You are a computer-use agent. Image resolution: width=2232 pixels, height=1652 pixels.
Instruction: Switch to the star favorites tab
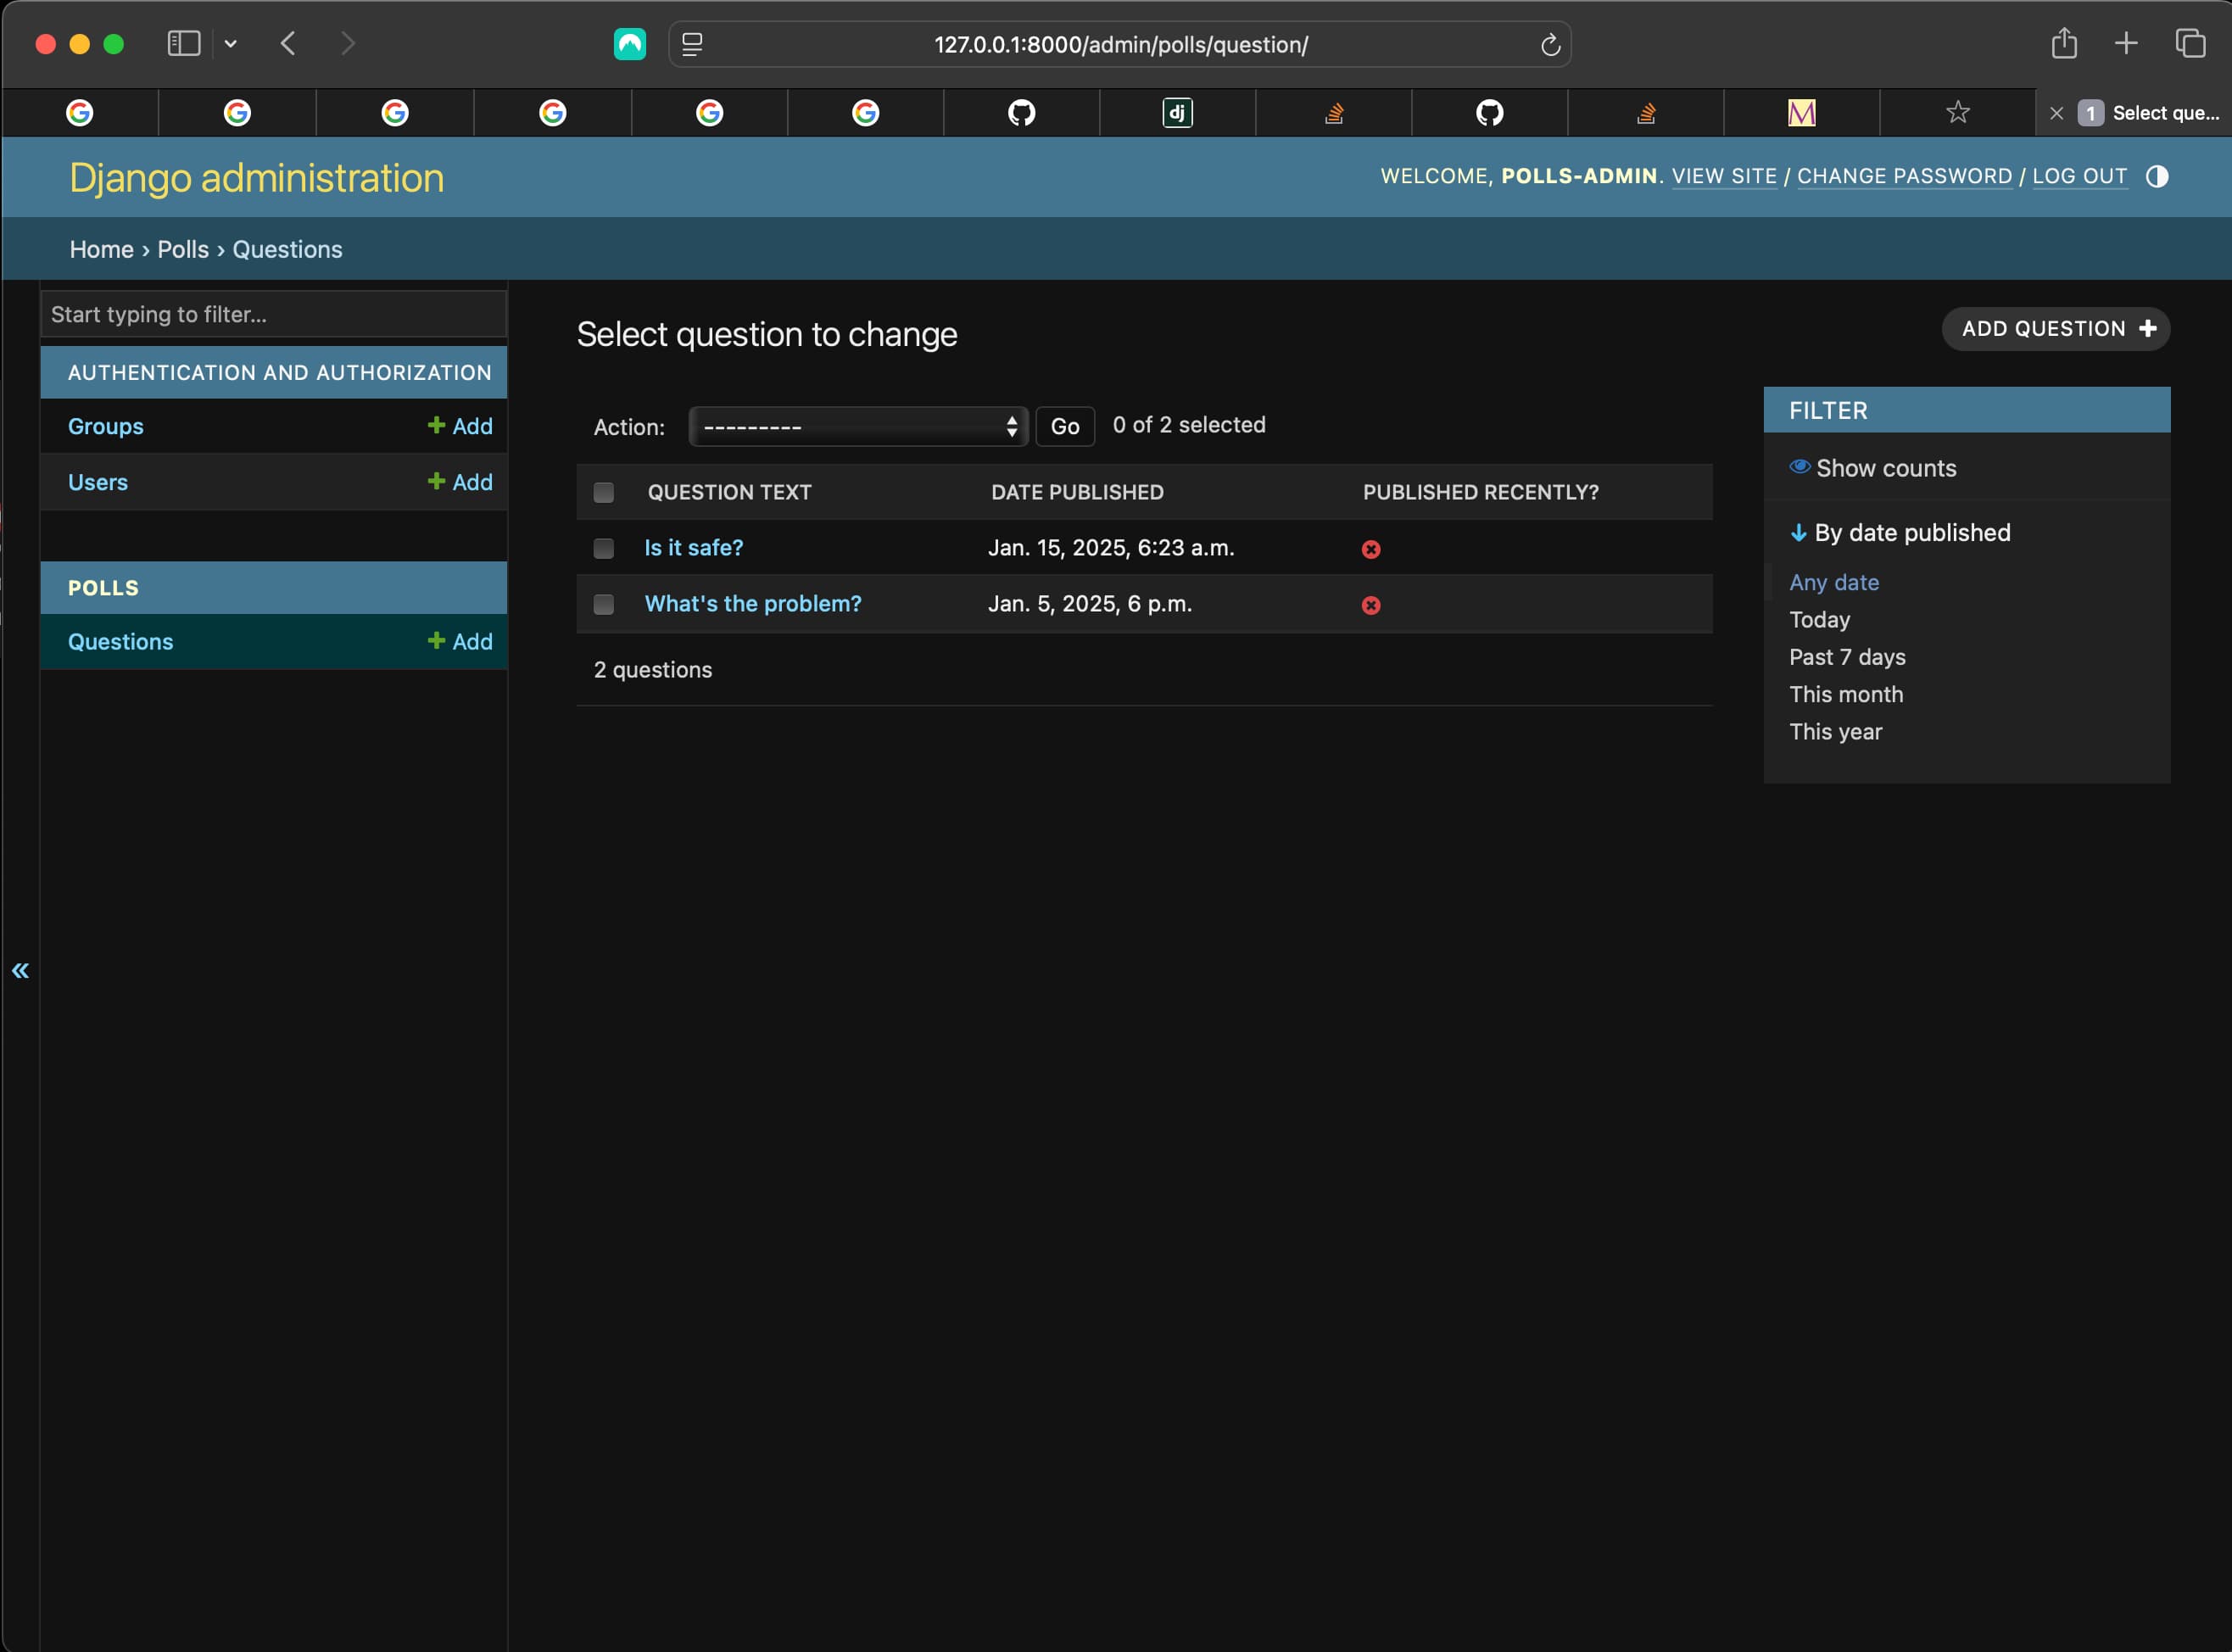[1957, 112]
